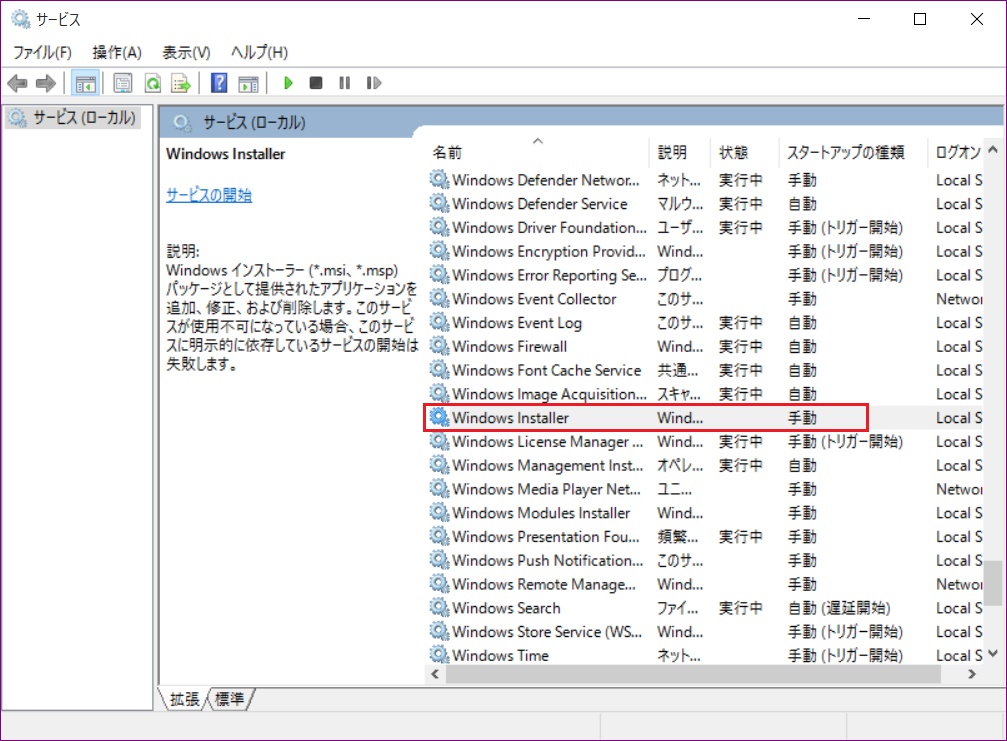Click the サービスの開始 link
Screen dimensions: 1007x741
tap(209, 195)
